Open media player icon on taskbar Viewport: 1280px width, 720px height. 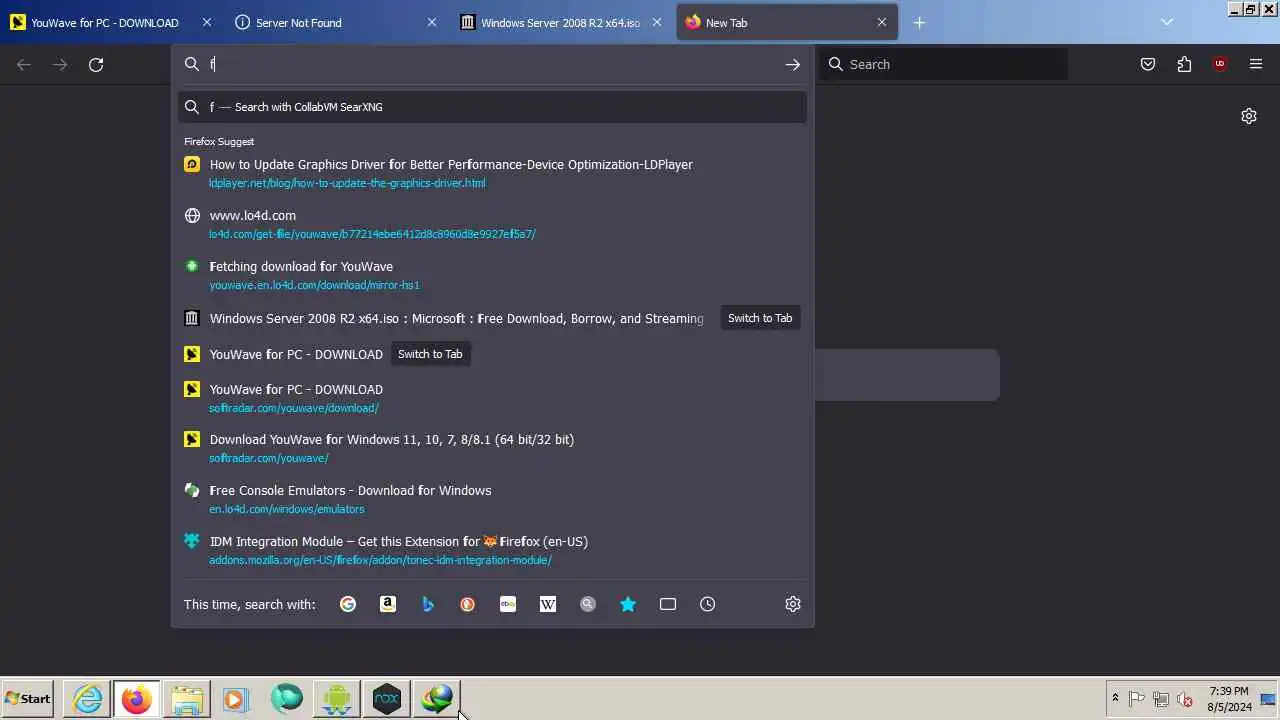[235, 699]
